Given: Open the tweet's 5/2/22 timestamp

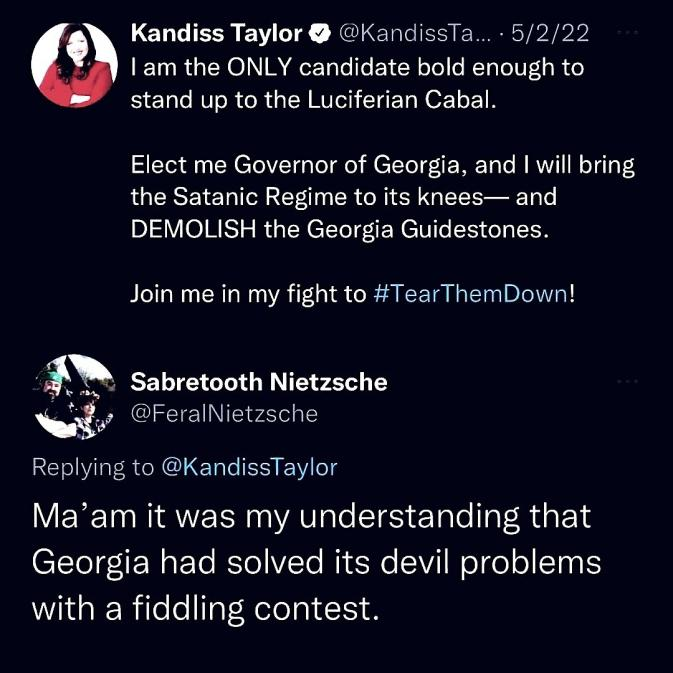Looking at the screenshot, I should 550,34.
